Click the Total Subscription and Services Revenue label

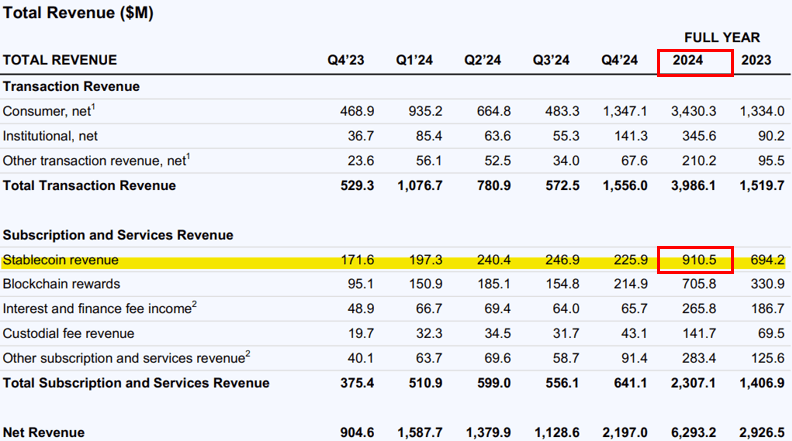136,382
